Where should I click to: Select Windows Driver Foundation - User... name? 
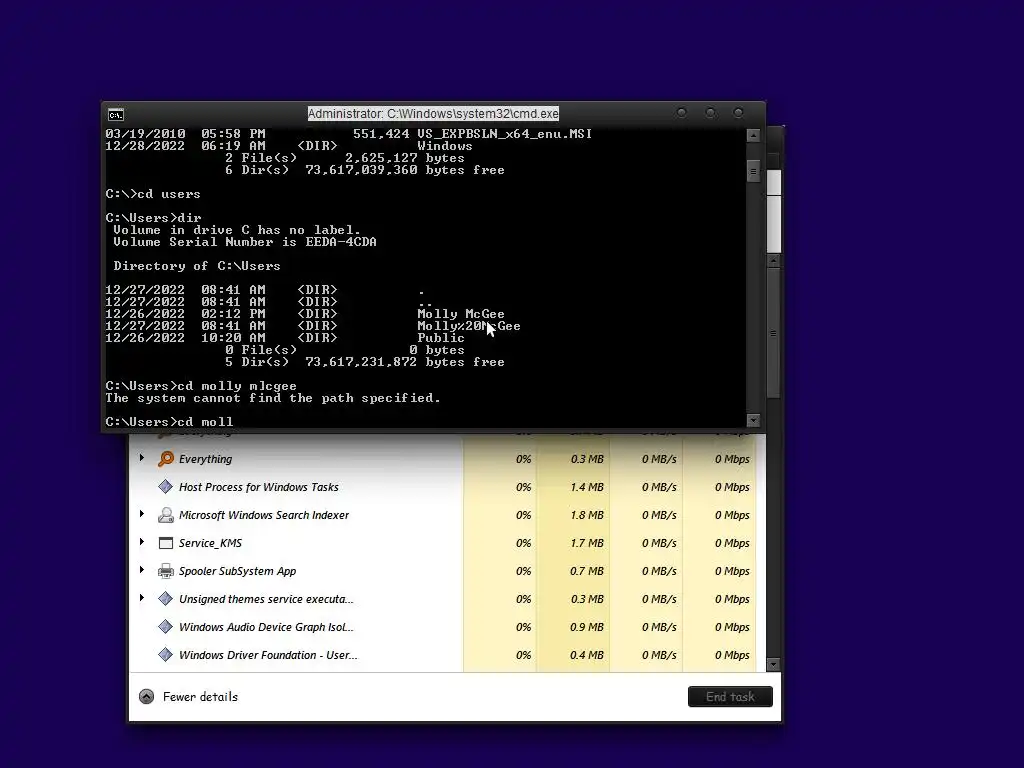[268, 655]
